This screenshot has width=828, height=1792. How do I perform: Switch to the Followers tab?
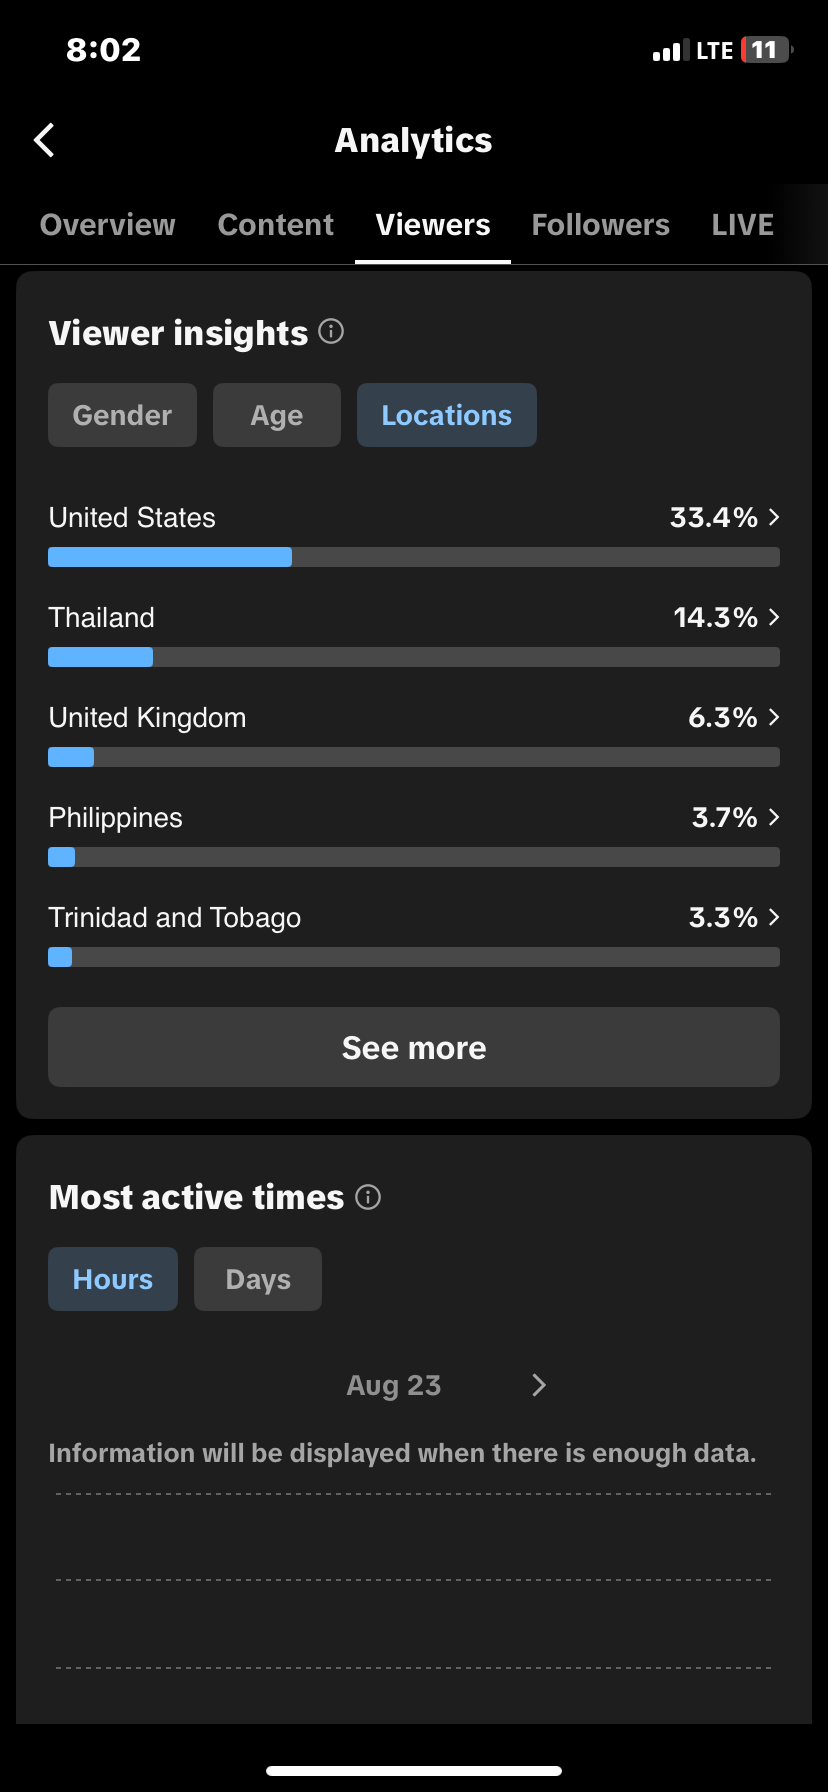[601, 225]
